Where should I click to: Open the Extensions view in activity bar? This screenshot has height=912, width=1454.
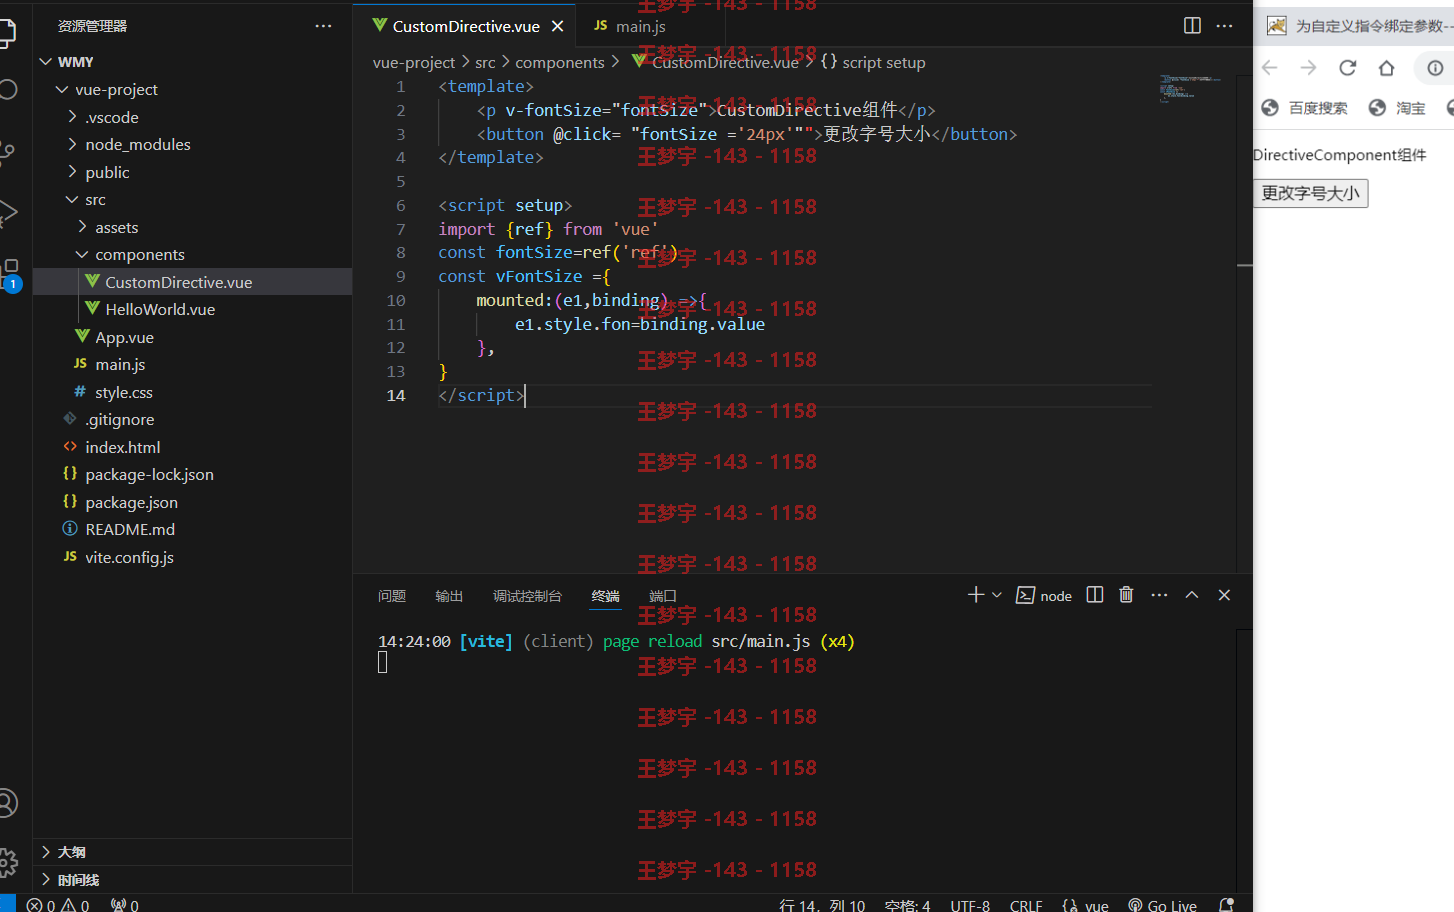pyautogui.click(x=10, y=272)
